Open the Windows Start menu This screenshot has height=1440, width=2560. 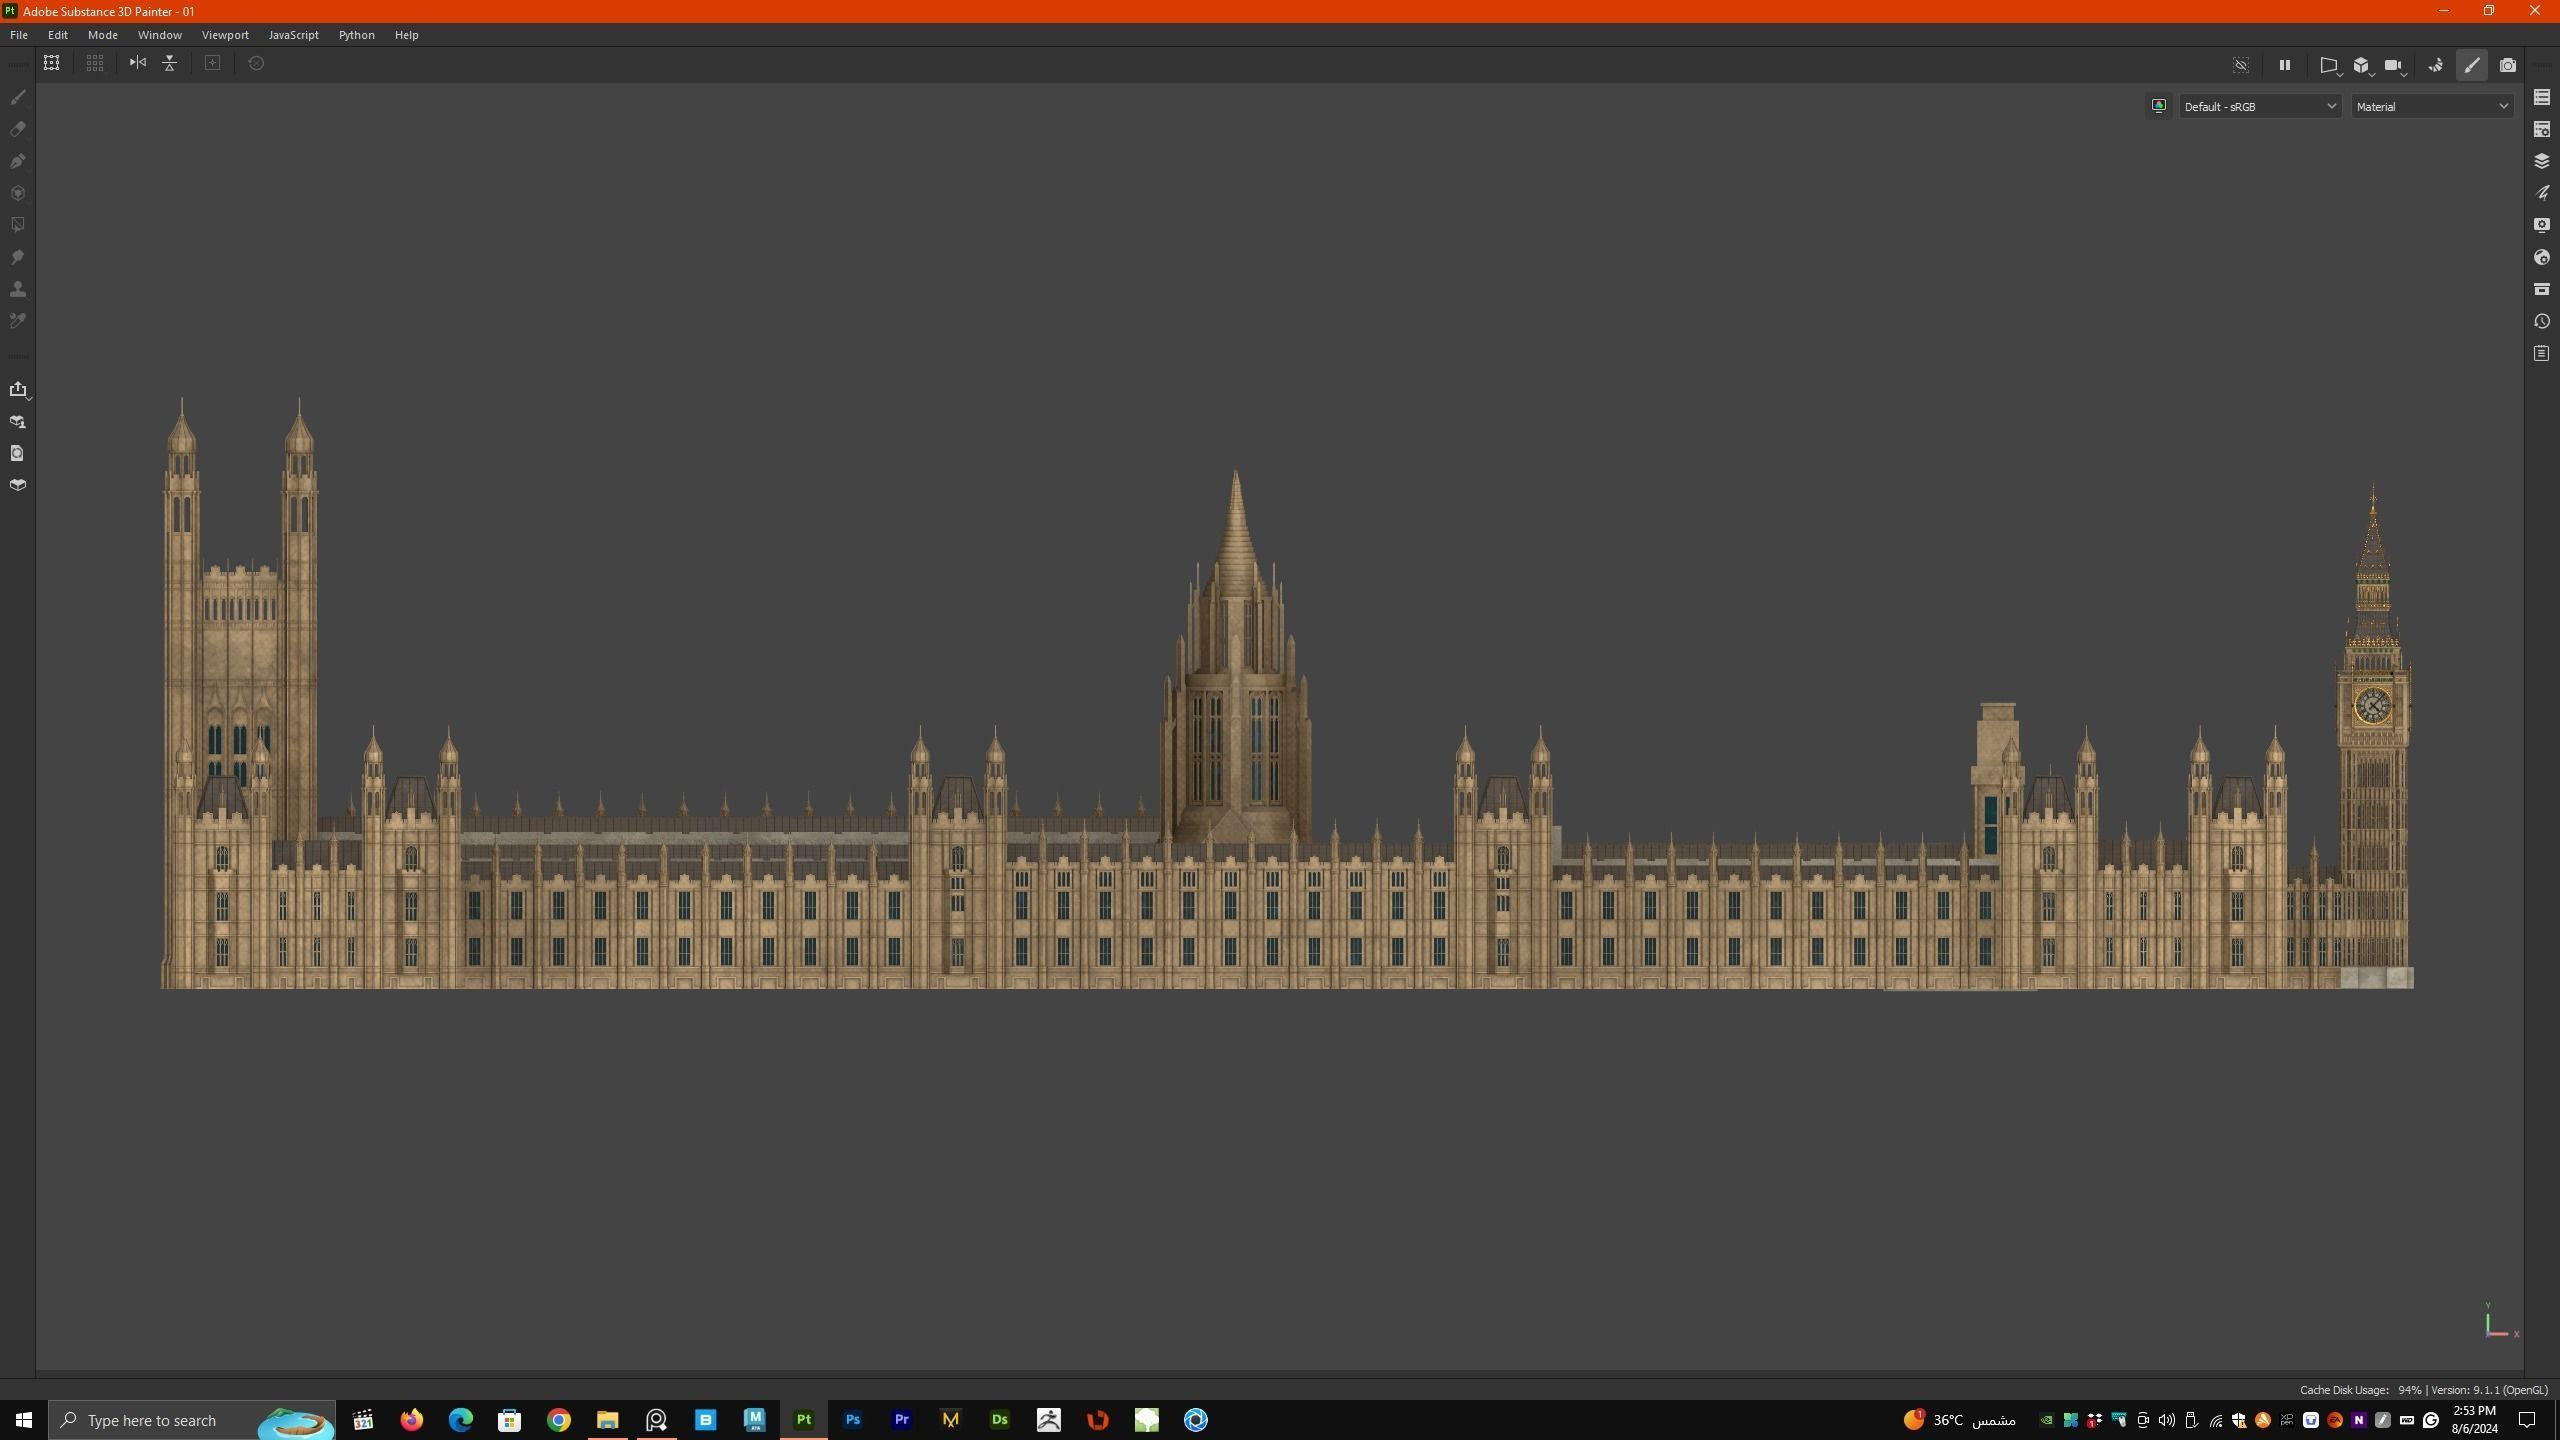click(x=24, y=1420)
